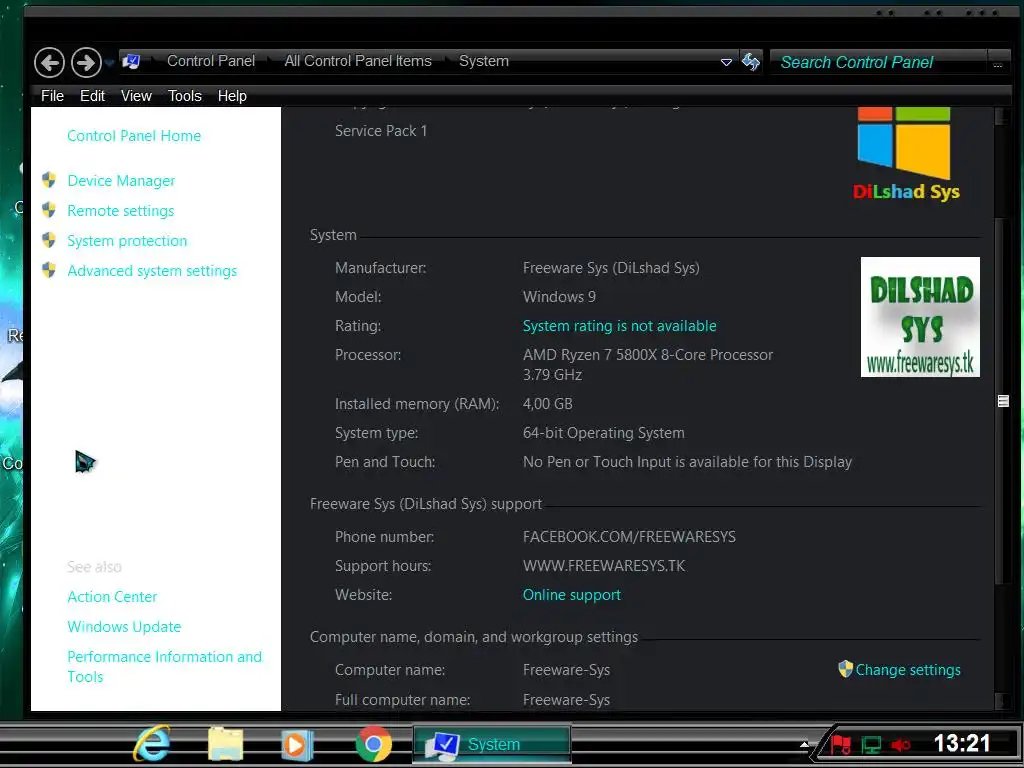This screenshot has height=768, width=1024.
Task: Select processor text AMD Ryzen 7 5800X
Action: click(x=648, y=355)
